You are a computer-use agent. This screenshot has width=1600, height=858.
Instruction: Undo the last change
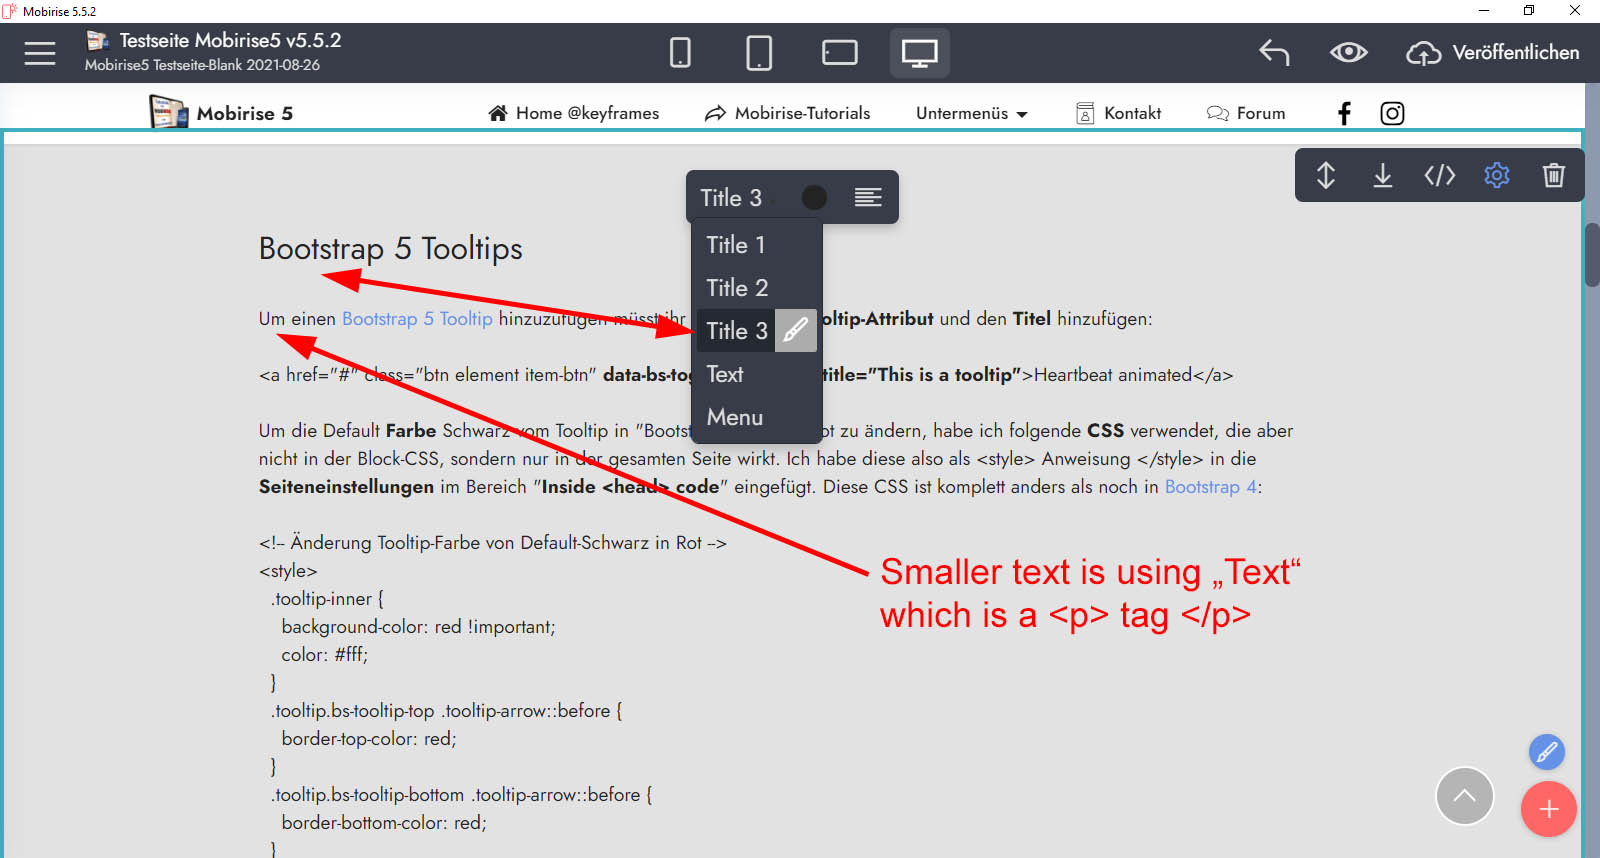pyautogui.click(x=1274, y=52)
